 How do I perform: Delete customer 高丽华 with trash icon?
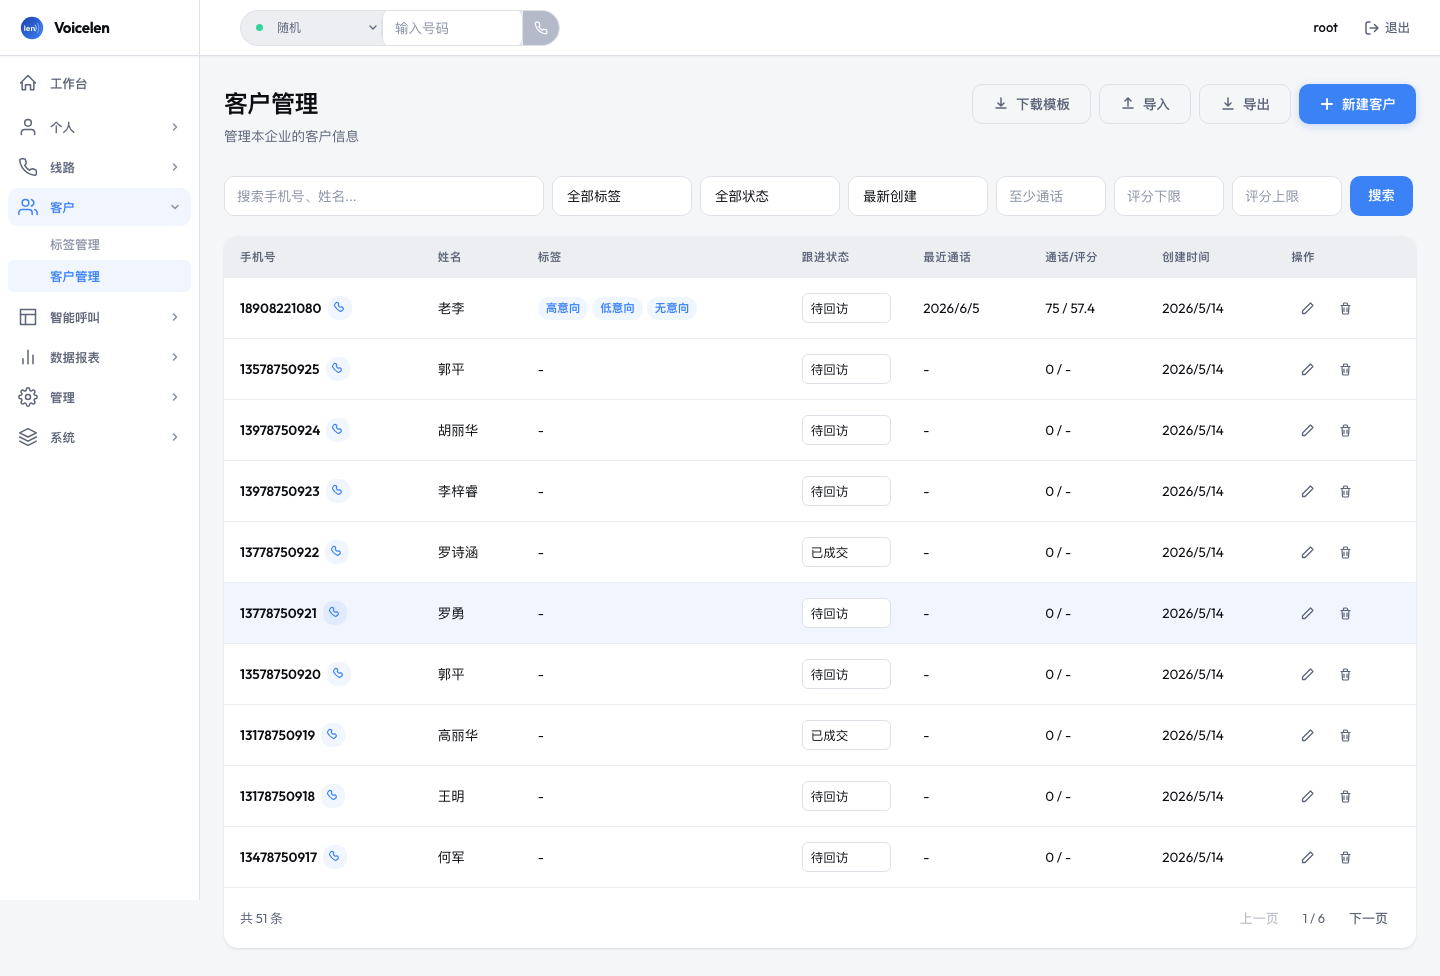point(1345,735)
